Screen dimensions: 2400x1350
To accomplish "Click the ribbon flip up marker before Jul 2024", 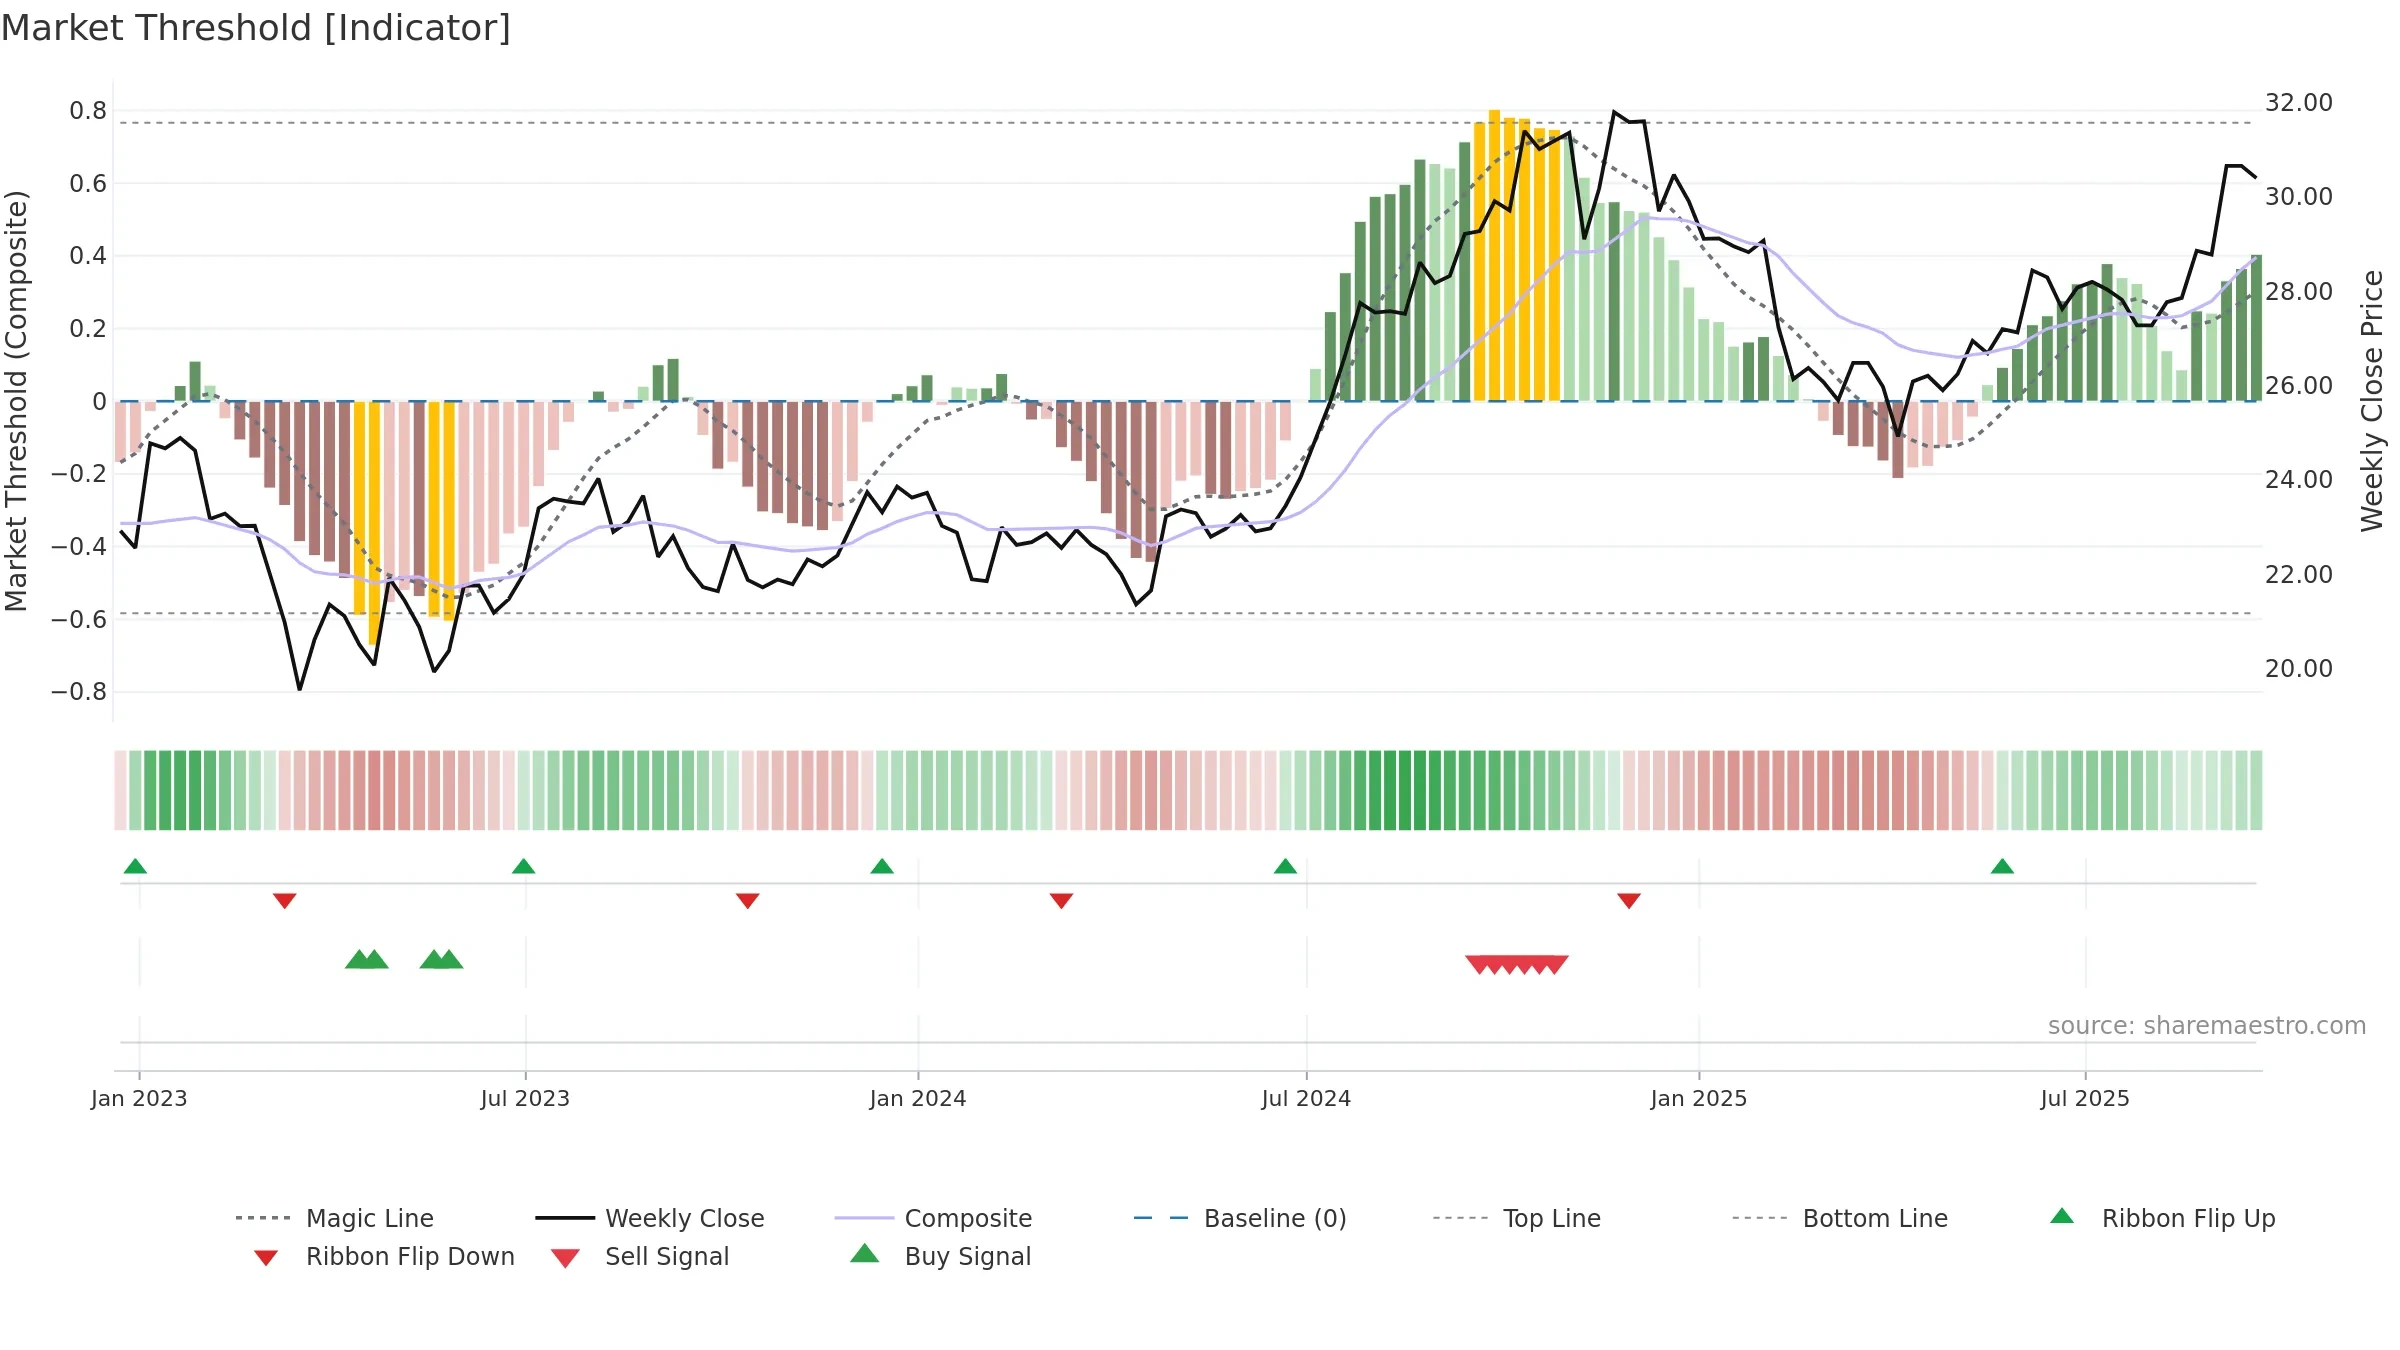I will click(x=1285, y=866).
